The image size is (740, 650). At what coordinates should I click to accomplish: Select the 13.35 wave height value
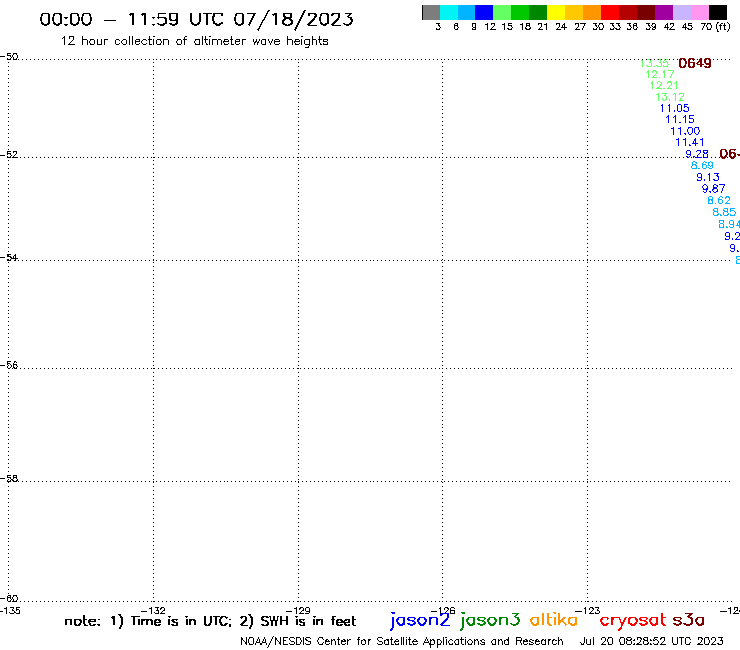tap(654, 63)
